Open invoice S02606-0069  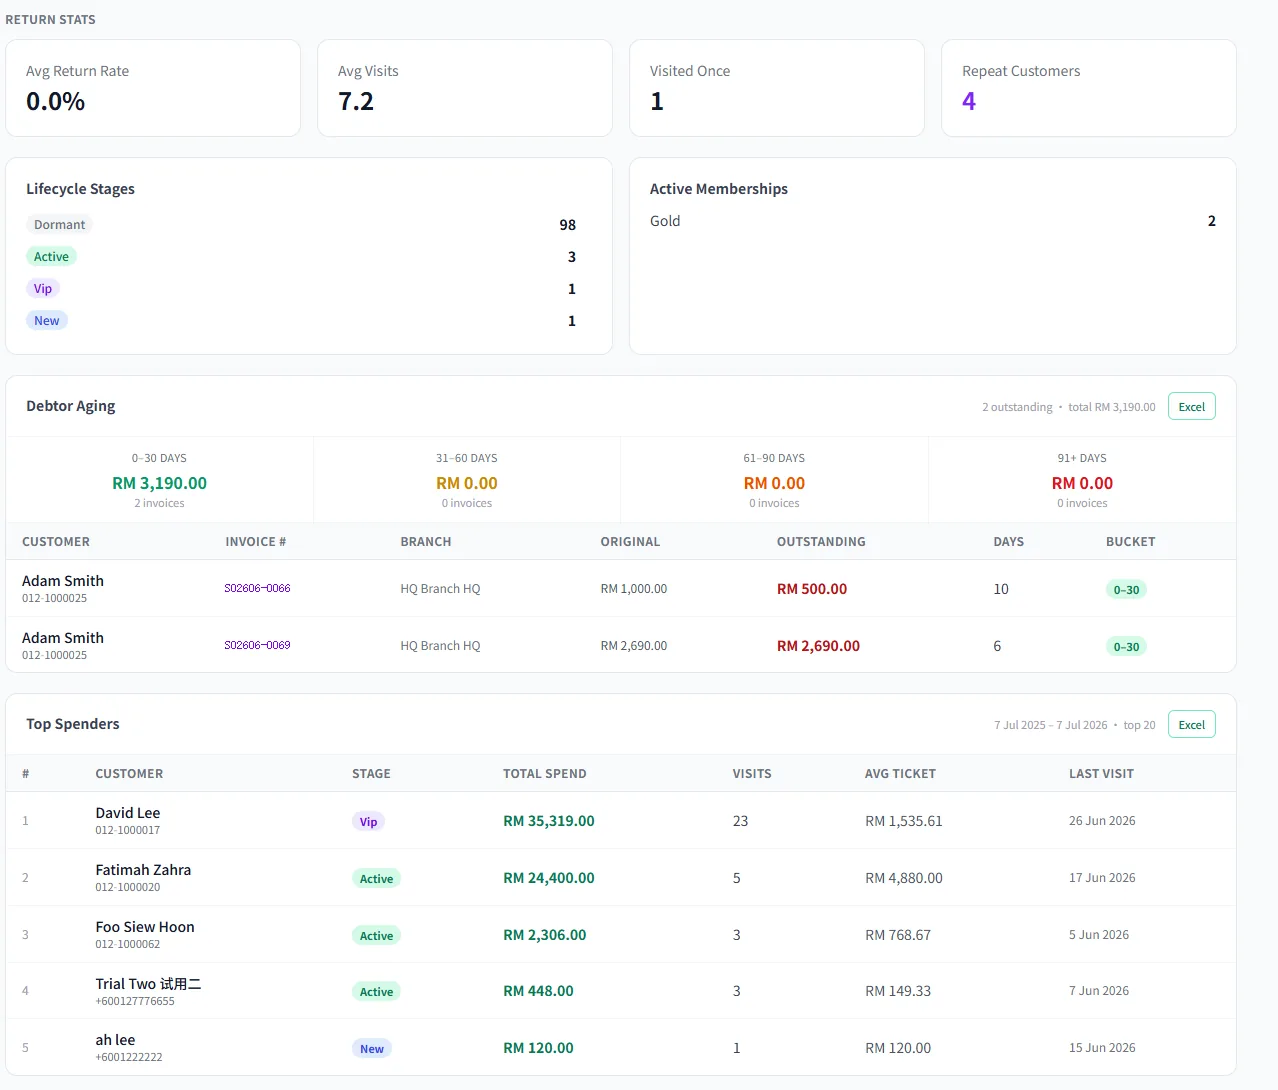coord(257,645)
